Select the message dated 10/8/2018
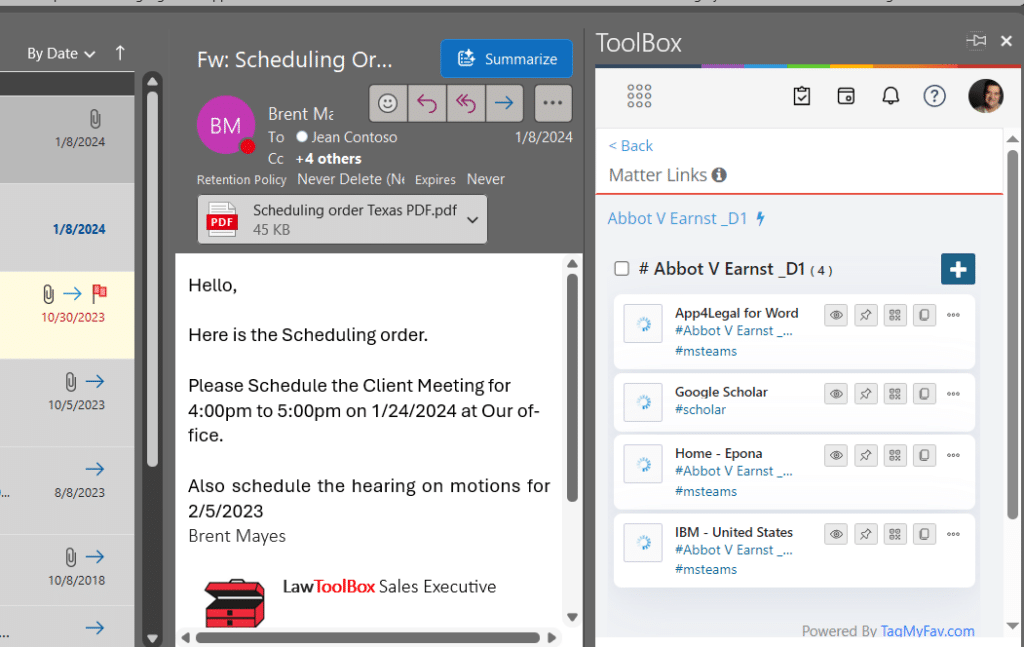Screen dimensions: 1024x647 67,568
